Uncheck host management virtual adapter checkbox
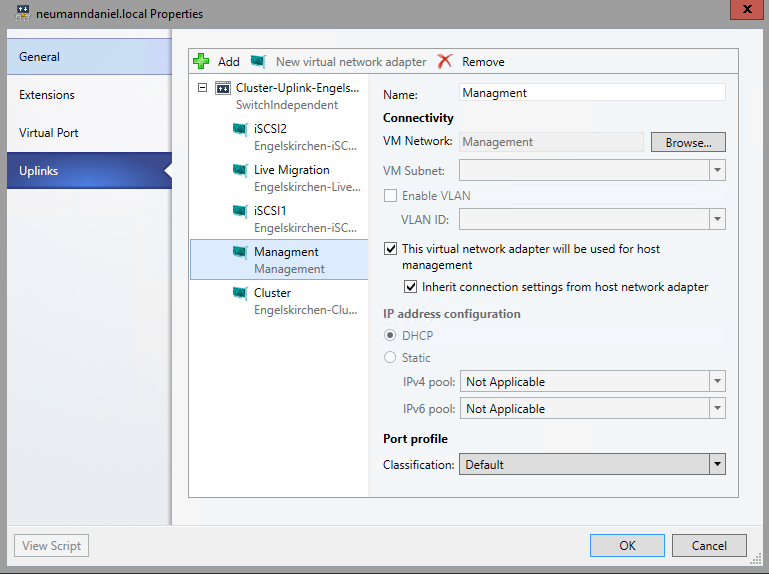The image size is (769, 574). pyautogui.click(x=391, y=249)
